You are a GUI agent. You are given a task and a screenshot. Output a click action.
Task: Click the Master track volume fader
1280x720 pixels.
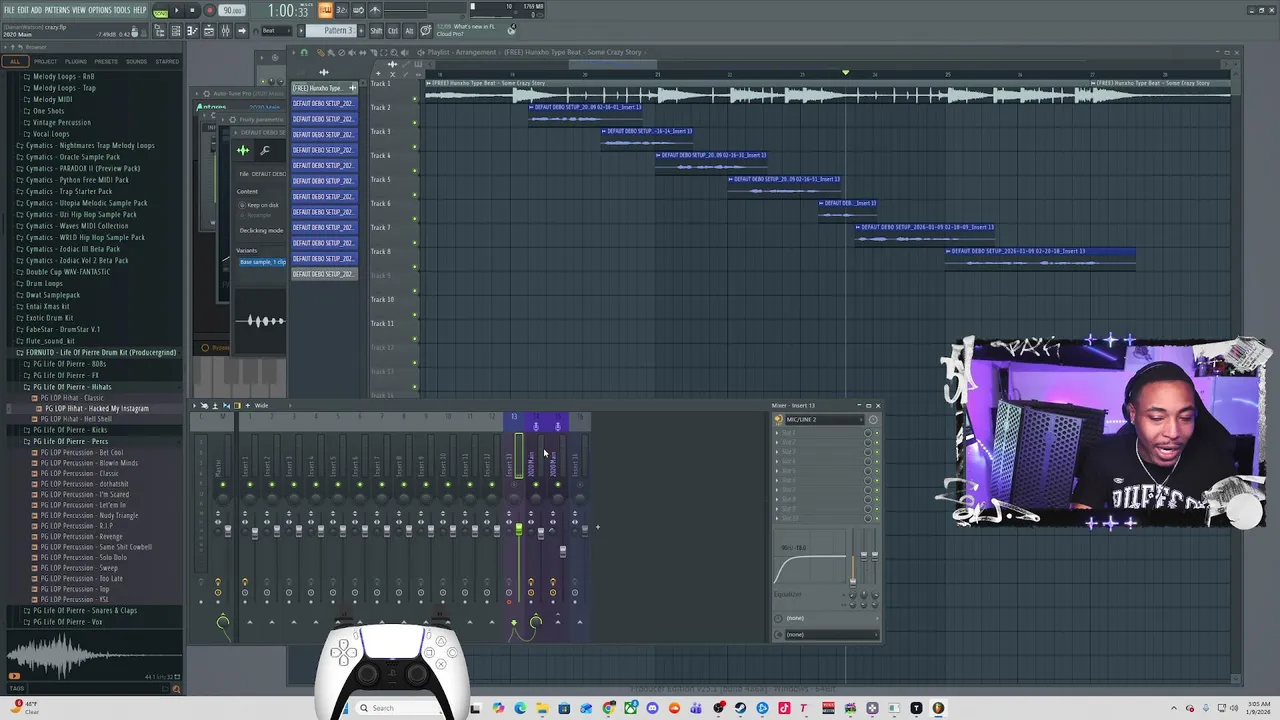[x=229, y=531]
